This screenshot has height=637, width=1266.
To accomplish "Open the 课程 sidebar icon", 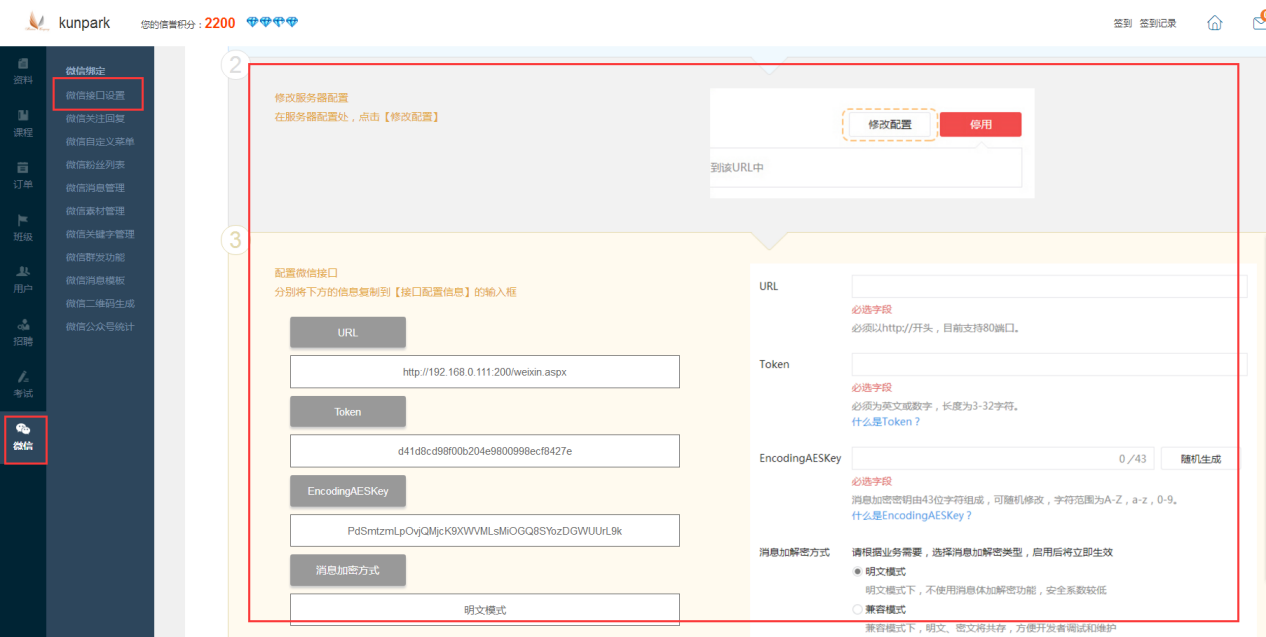I will click(x=22, y=122).
